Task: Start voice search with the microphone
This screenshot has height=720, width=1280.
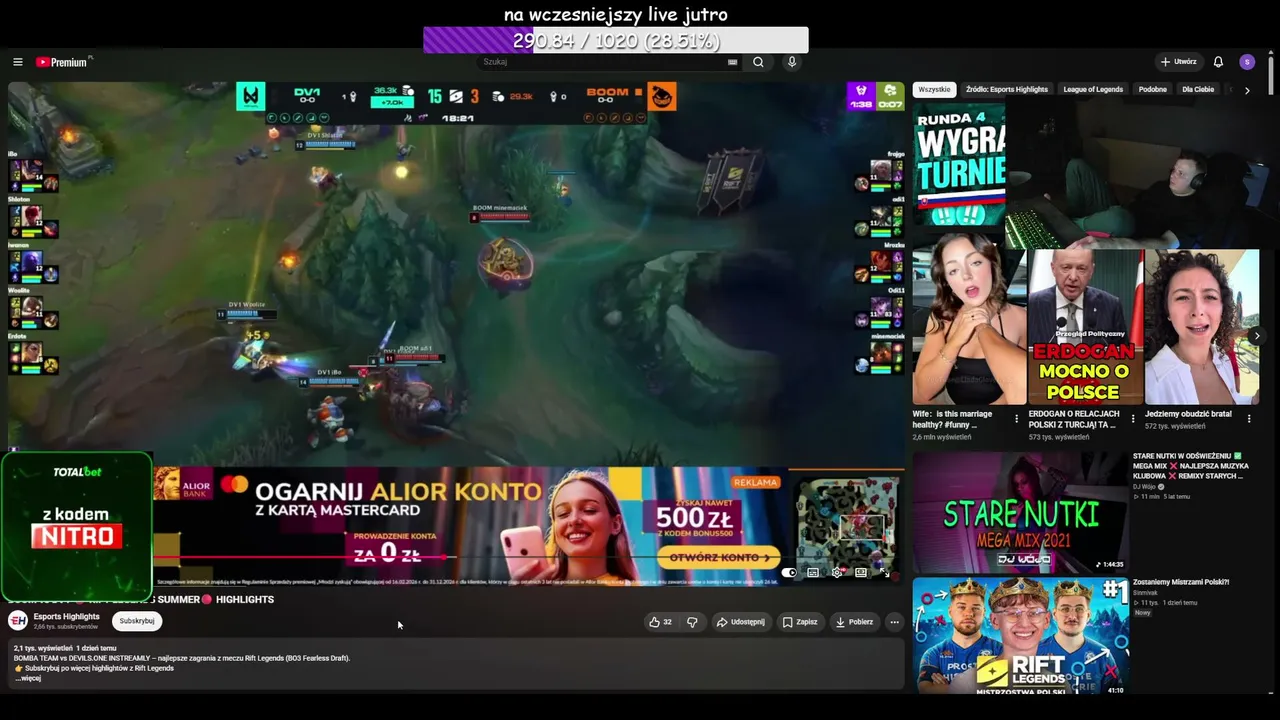Action: click(792, 62)
